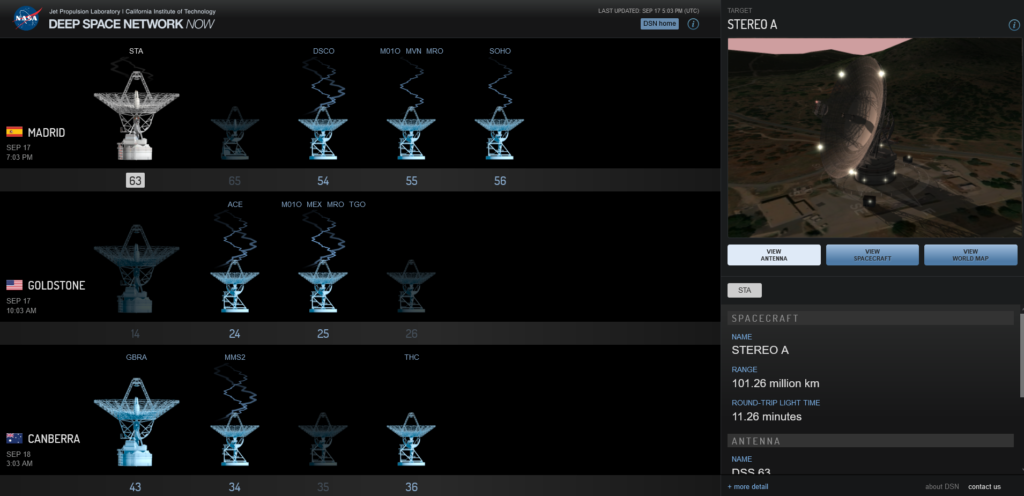Viewport: 1024px width, 496px height.
Task: Open the about DSN link
Action: [x=942, y=486]
